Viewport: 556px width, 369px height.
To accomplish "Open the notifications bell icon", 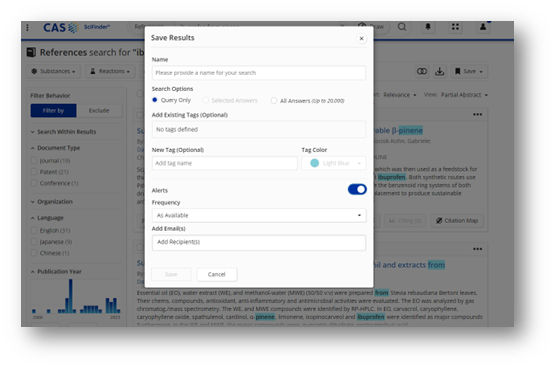I will point(428,27).
